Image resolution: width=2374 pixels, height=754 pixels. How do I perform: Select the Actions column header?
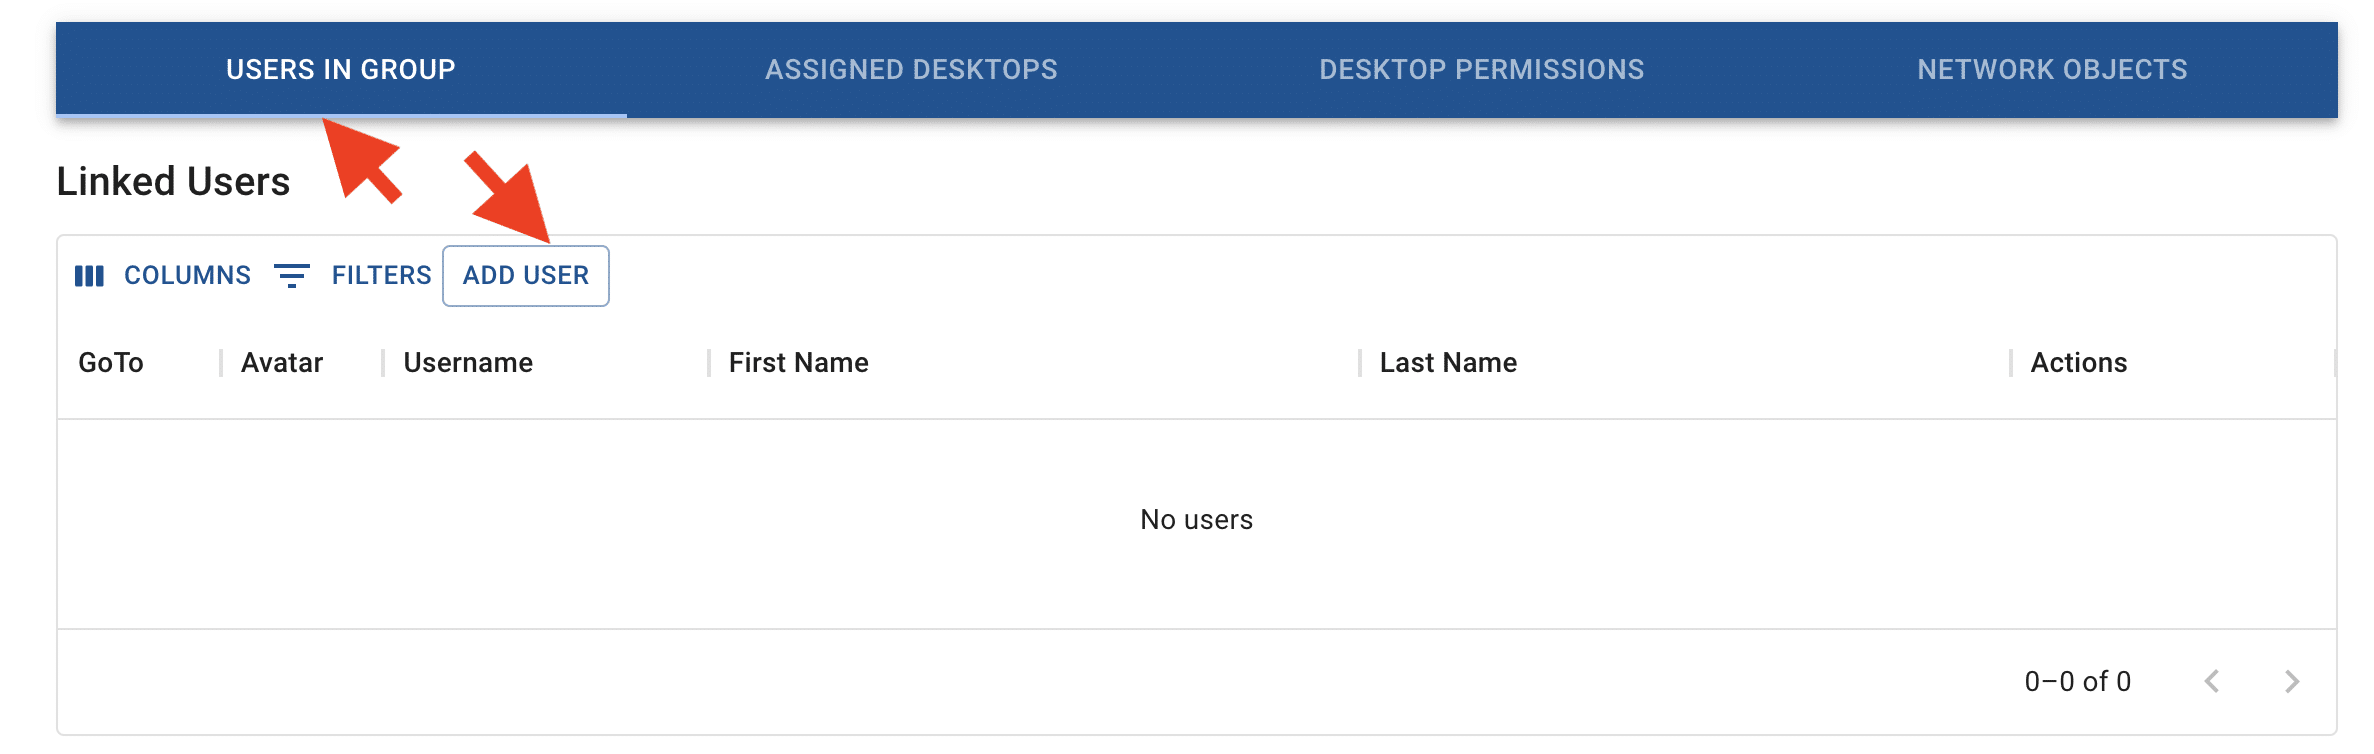coord(2079,362)
